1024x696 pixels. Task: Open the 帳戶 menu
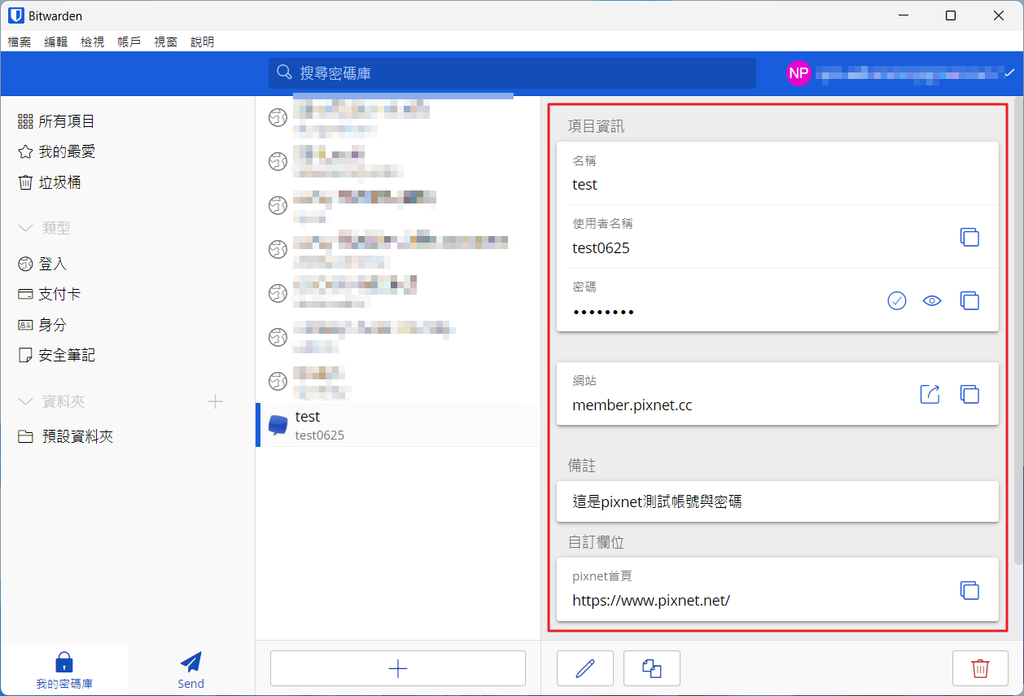tap(129, 42)
